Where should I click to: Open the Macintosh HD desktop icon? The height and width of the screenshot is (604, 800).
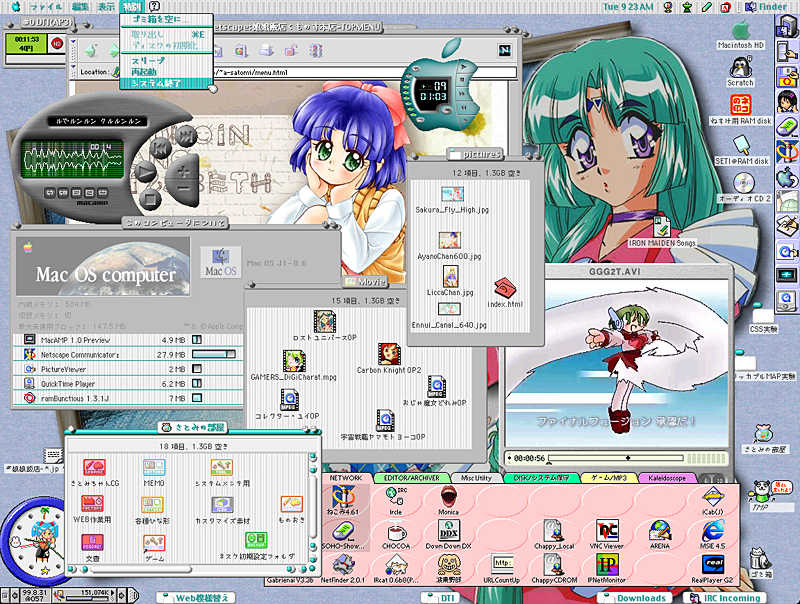click(x=741, y=31)
